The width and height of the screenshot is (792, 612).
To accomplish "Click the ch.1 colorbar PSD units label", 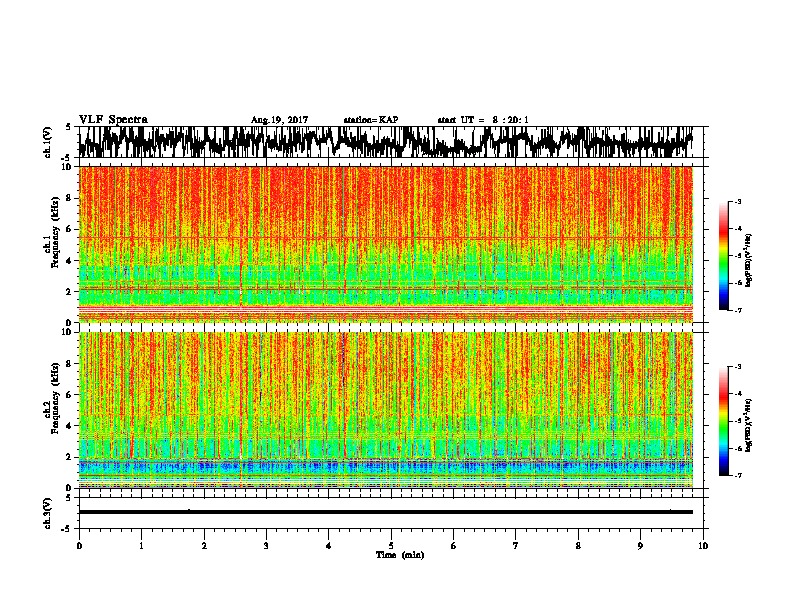I will (749, 260).
